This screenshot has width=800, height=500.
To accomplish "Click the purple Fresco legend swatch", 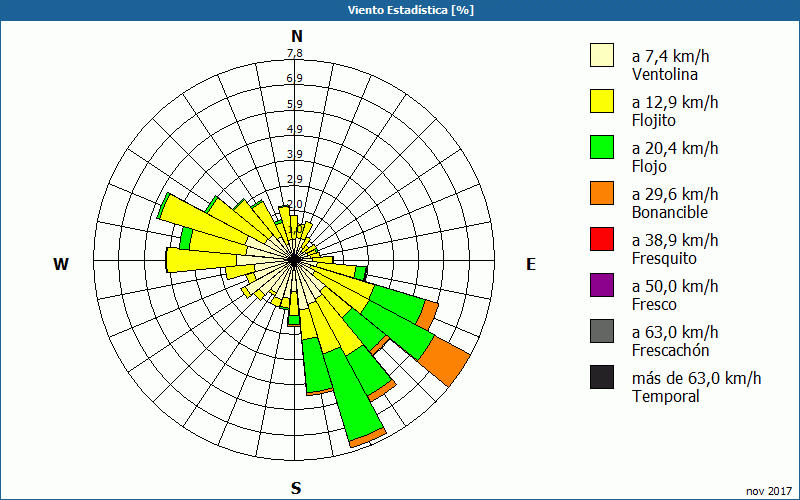I will pyautogui.click(x=602, y=285).
